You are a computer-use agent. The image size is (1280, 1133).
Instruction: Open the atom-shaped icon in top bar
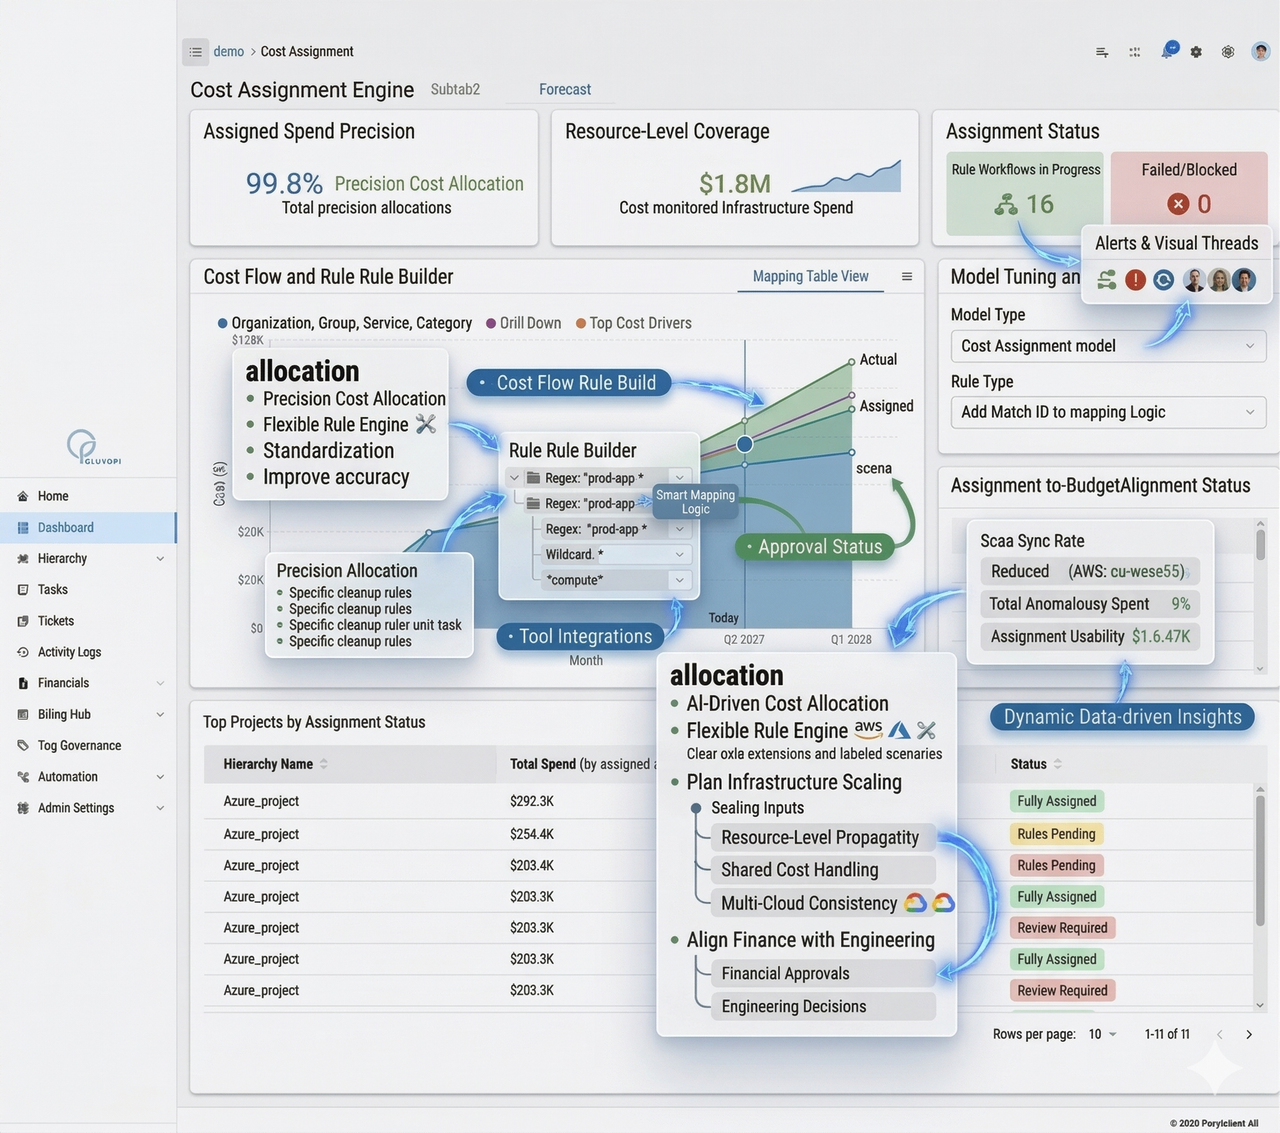(1228, 52)
